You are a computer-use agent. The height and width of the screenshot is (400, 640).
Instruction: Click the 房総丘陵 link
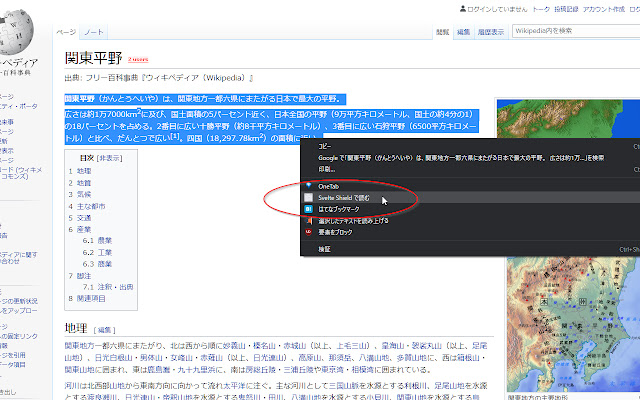[x=260, y=370]
